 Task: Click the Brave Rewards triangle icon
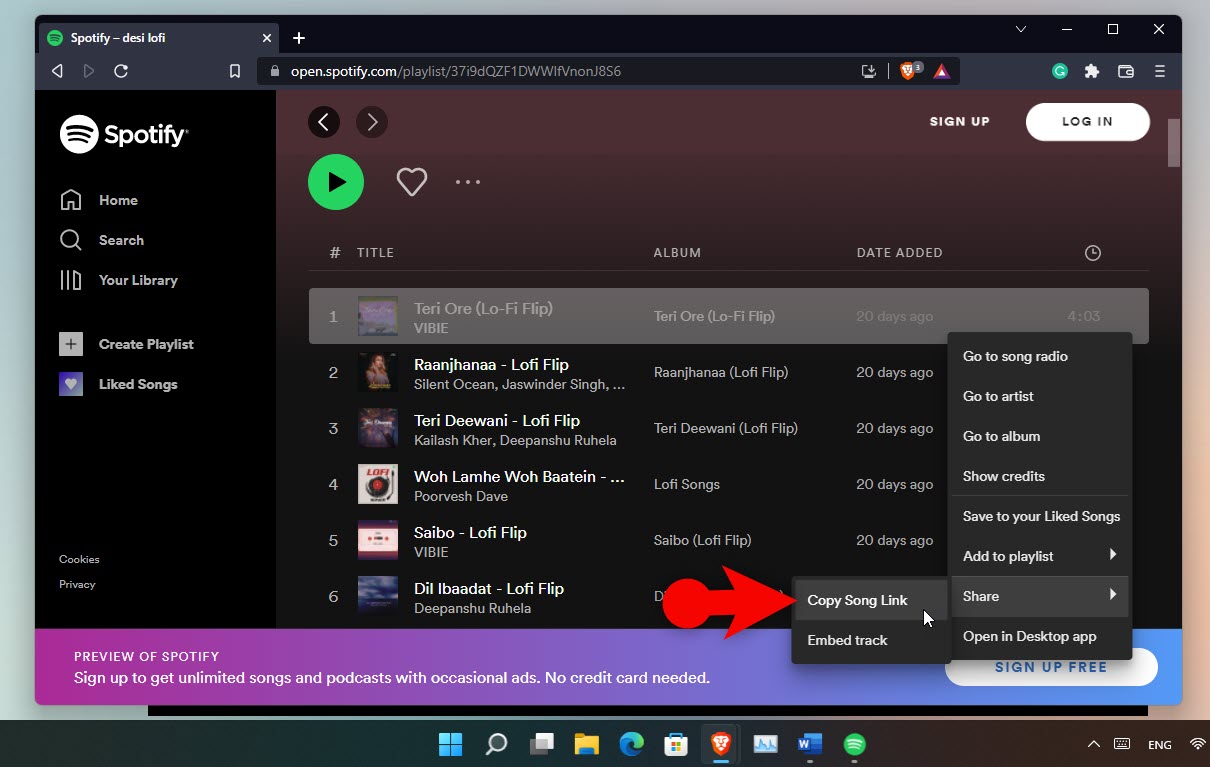941,71
